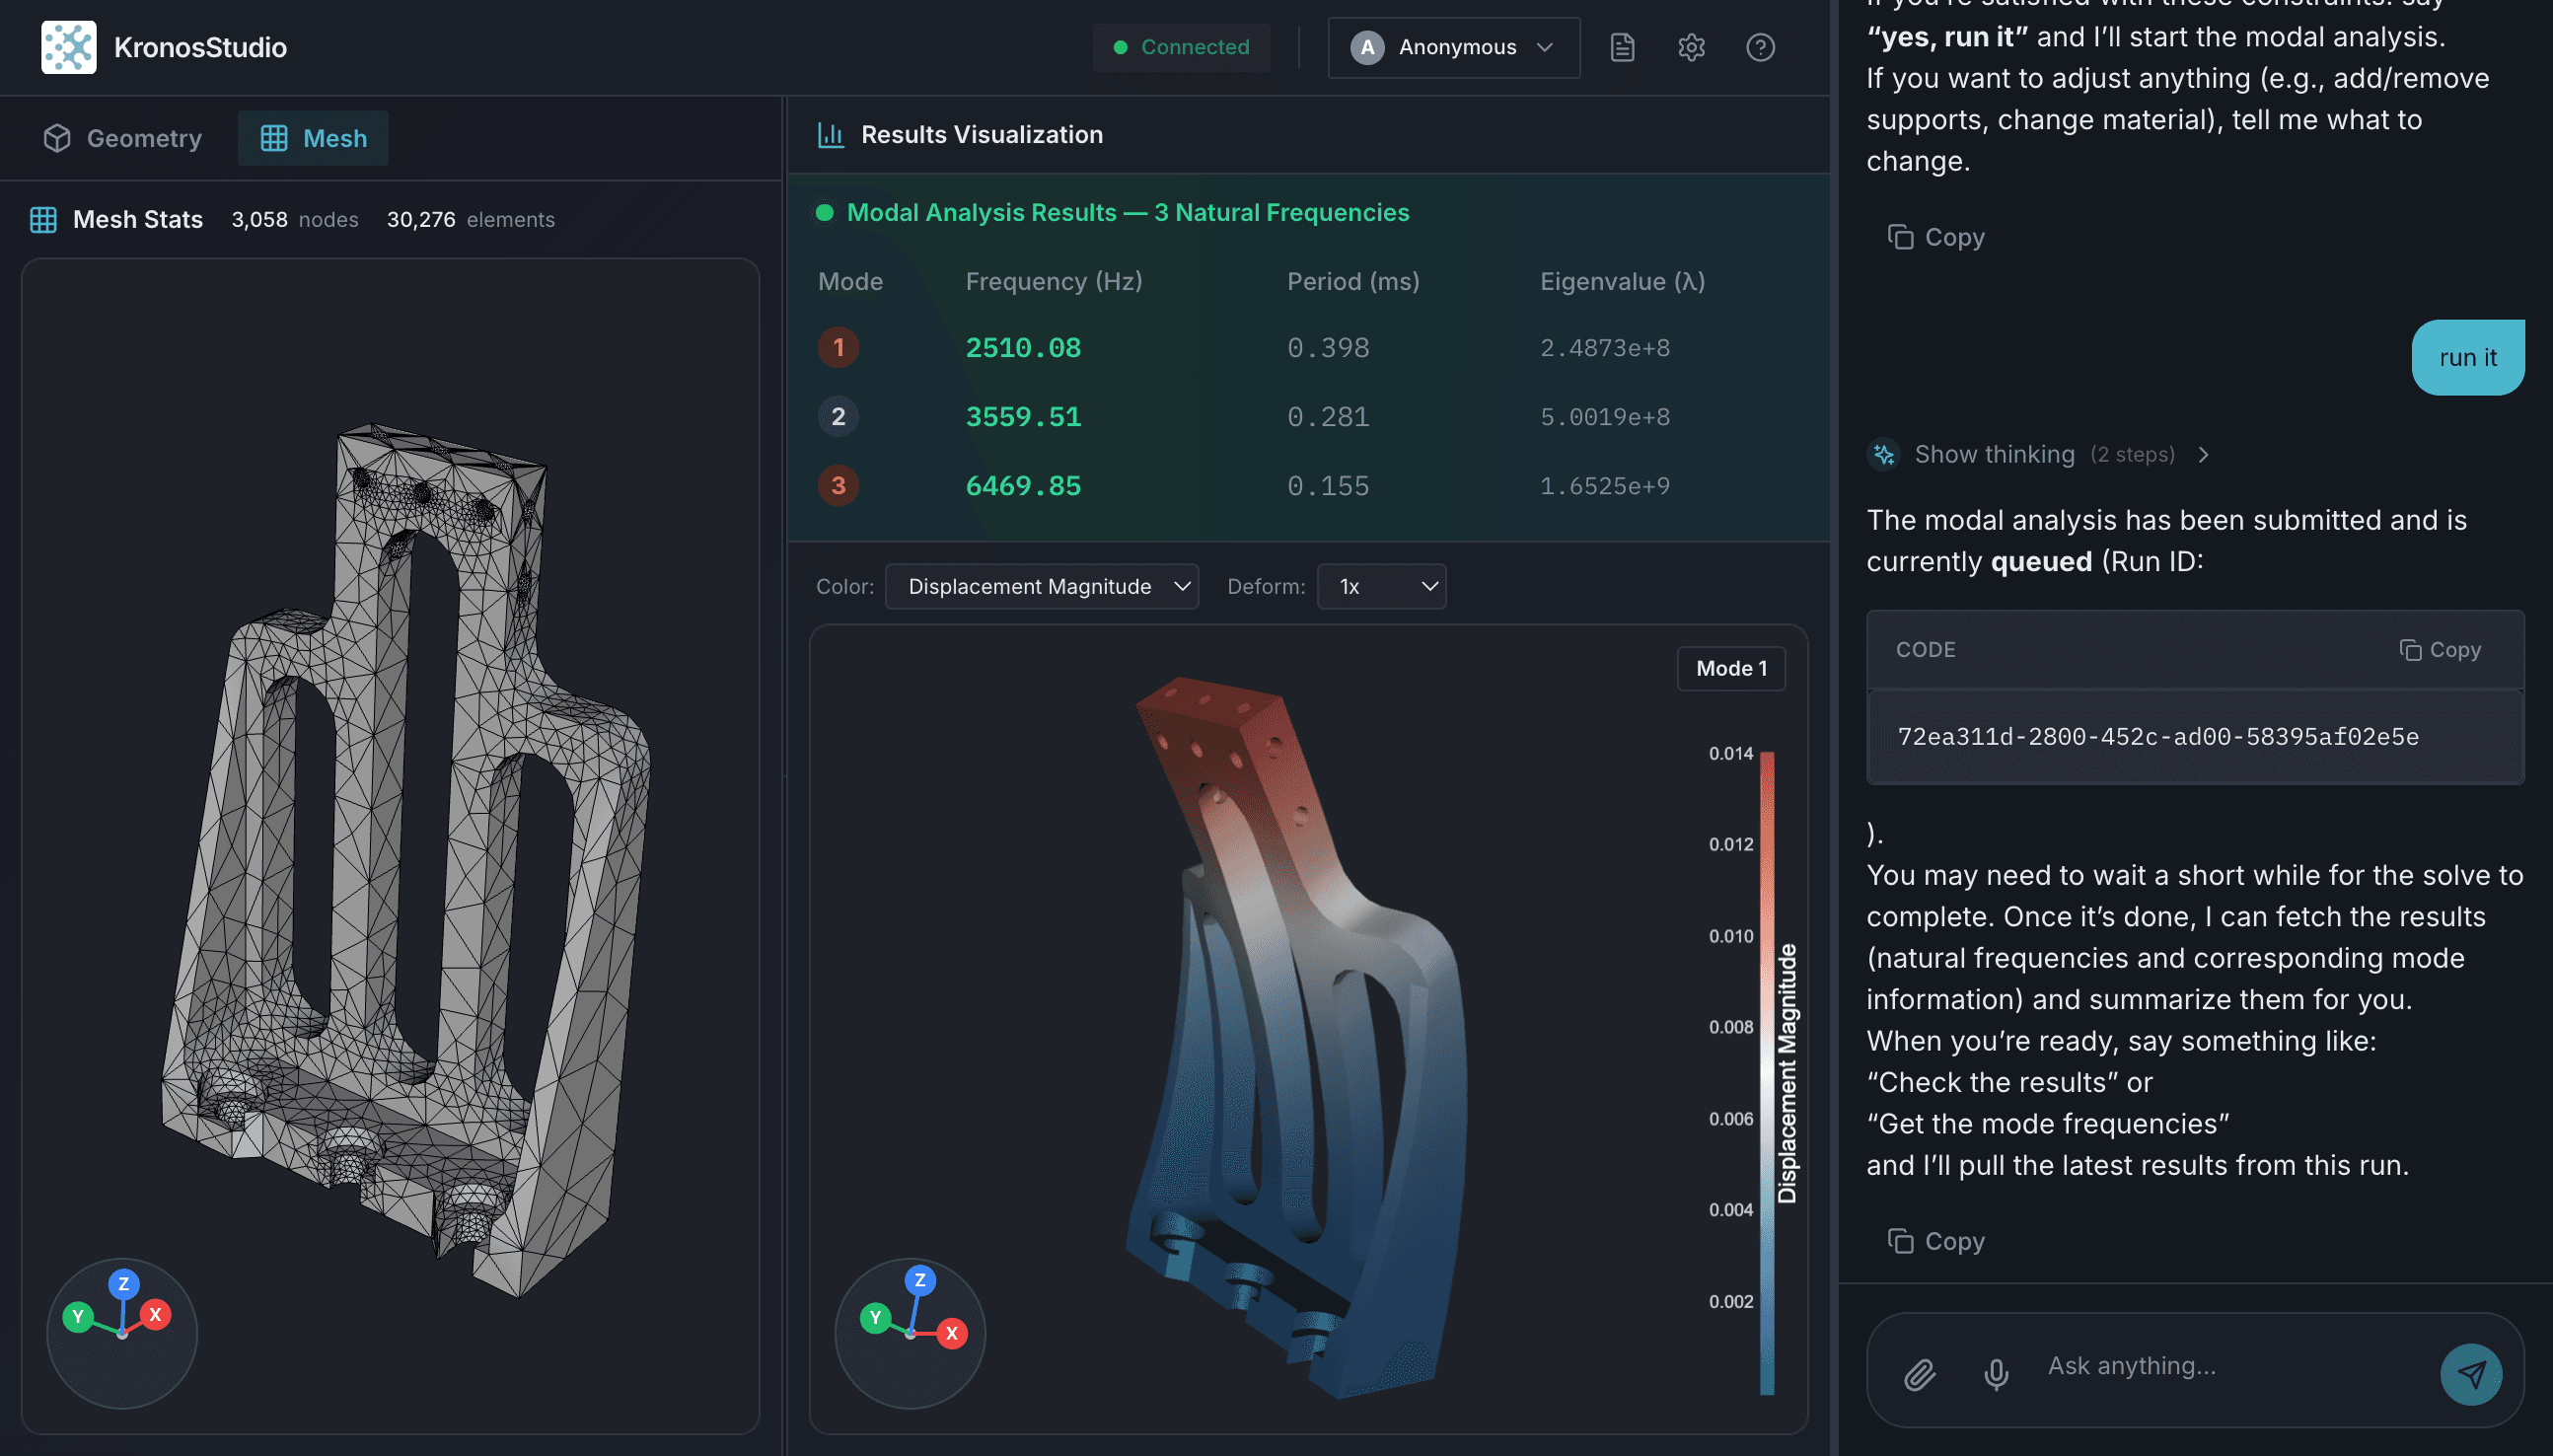Copy the Run ID code
The height and width of the screenshot is (1456, 2553).
point(2441,649)
